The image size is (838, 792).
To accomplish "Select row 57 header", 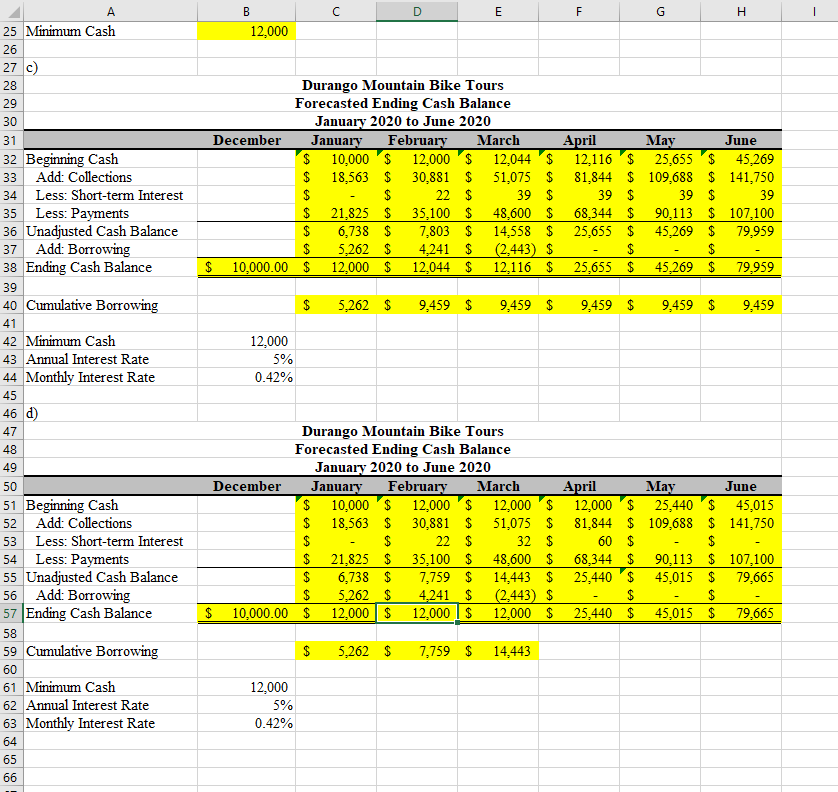I will tap(11, 613).
